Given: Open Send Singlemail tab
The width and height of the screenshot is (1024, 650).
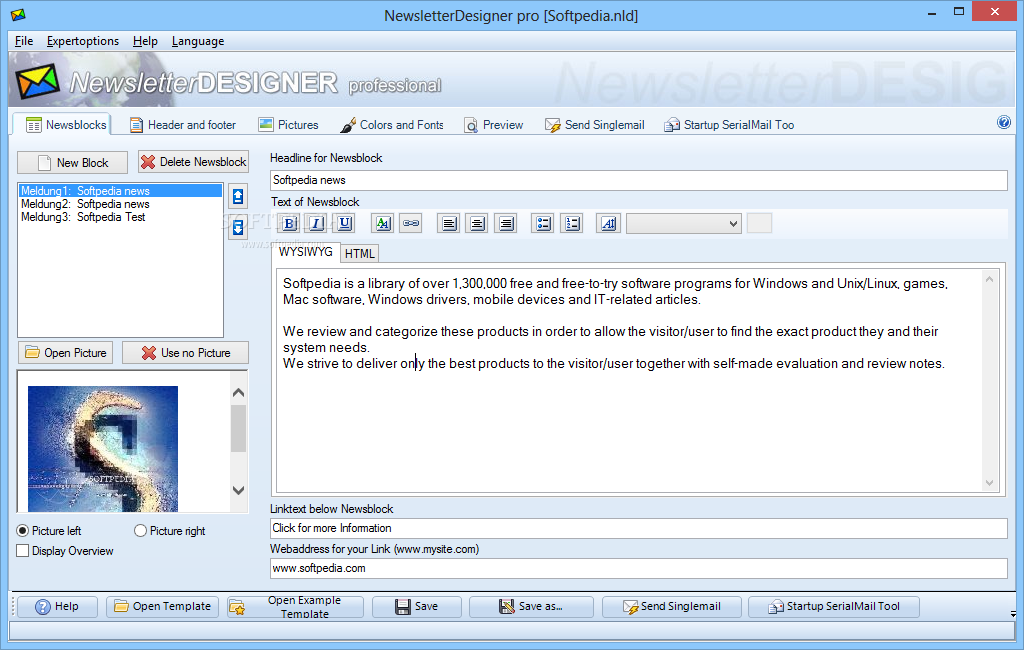Looking at the screenshot, I should click(594, 125).
